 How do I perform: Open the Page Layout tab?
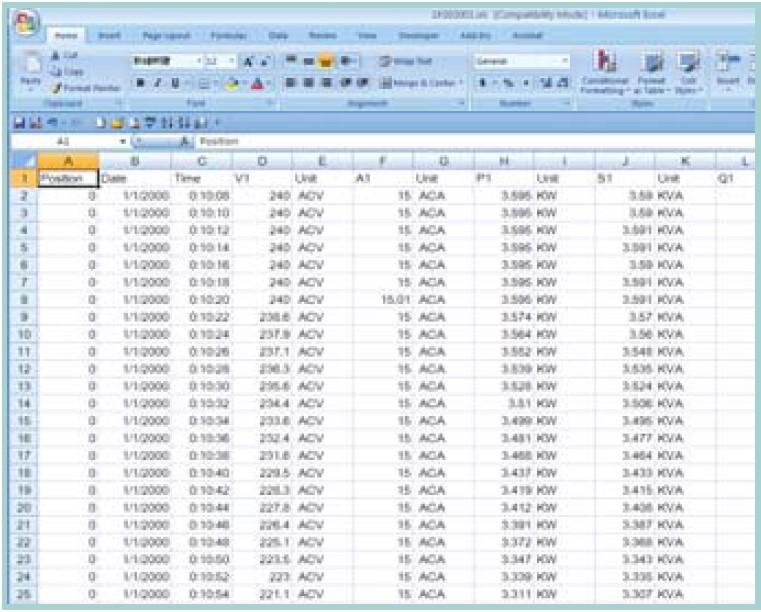tap(165, 35)
